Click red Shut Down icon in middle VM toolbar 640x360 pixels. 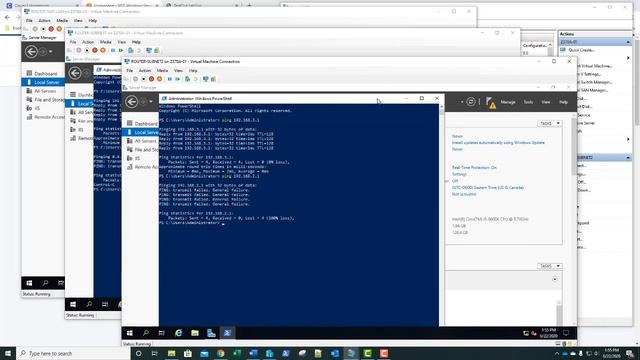(95, 51)
